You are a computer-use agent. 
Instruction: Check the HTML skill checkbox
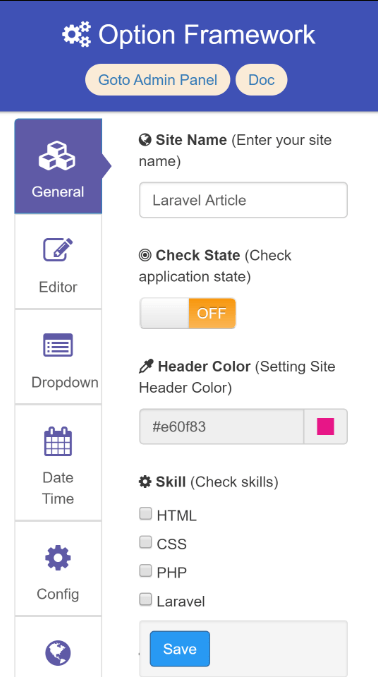[x=146, y=513]
